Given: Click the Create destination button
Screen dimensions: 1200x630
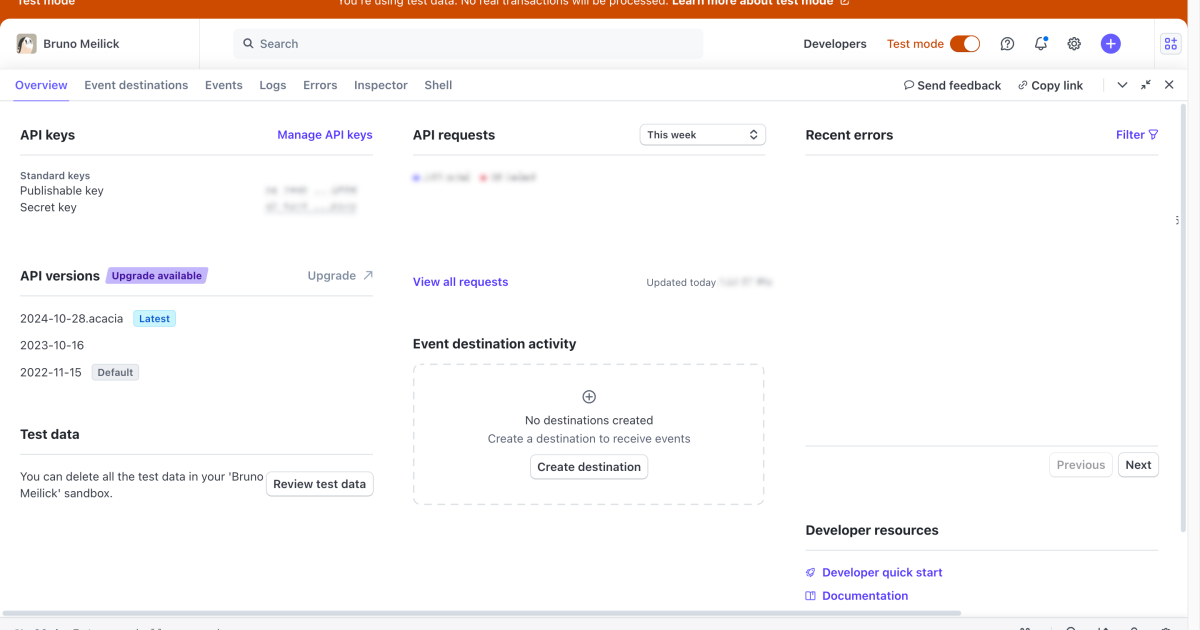Looking at the screenshot, I should click(x=589, y=467).
